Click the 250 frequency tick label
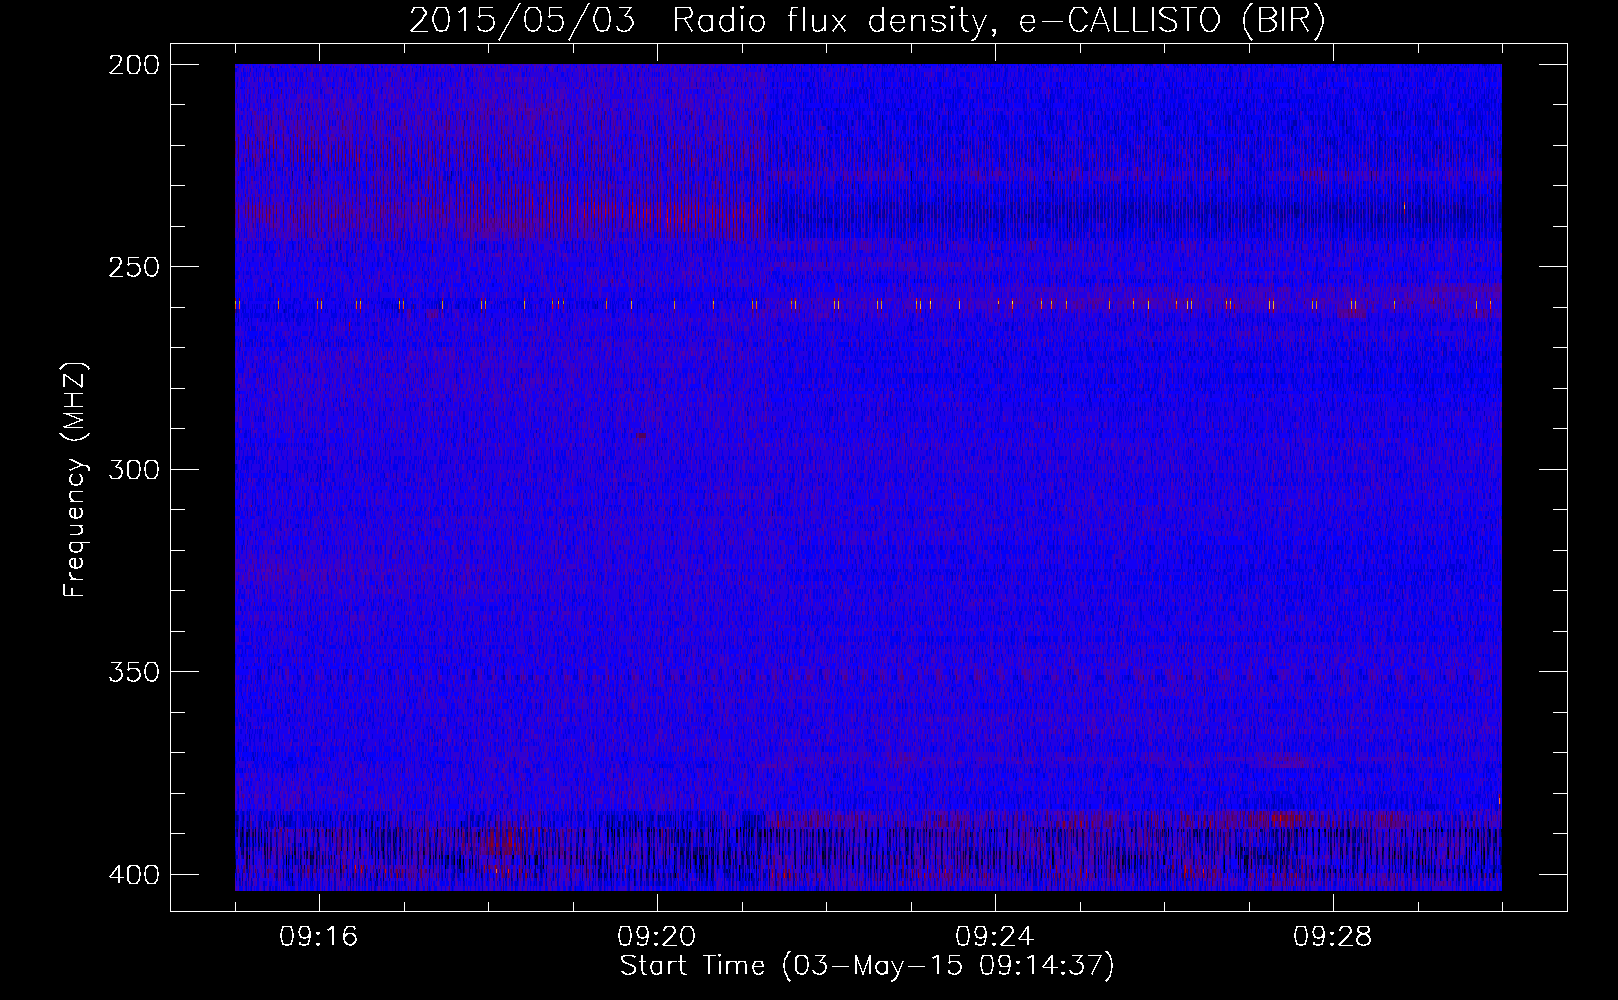 133,267
